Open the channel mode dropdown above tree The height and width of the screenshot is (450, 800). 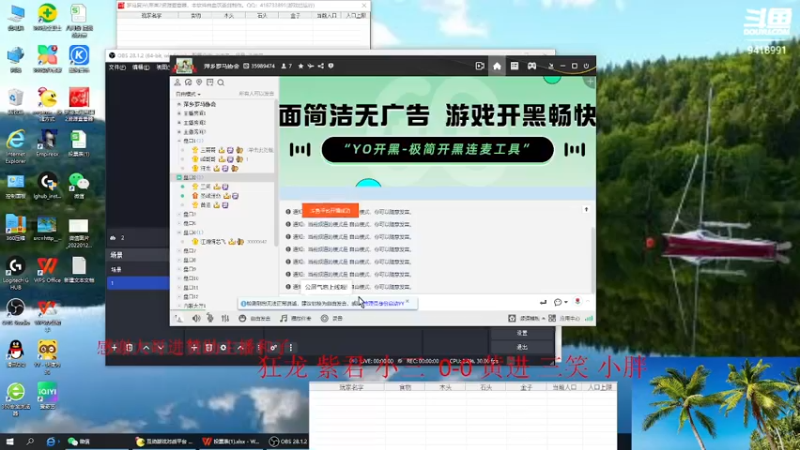(x=188, y=94)
